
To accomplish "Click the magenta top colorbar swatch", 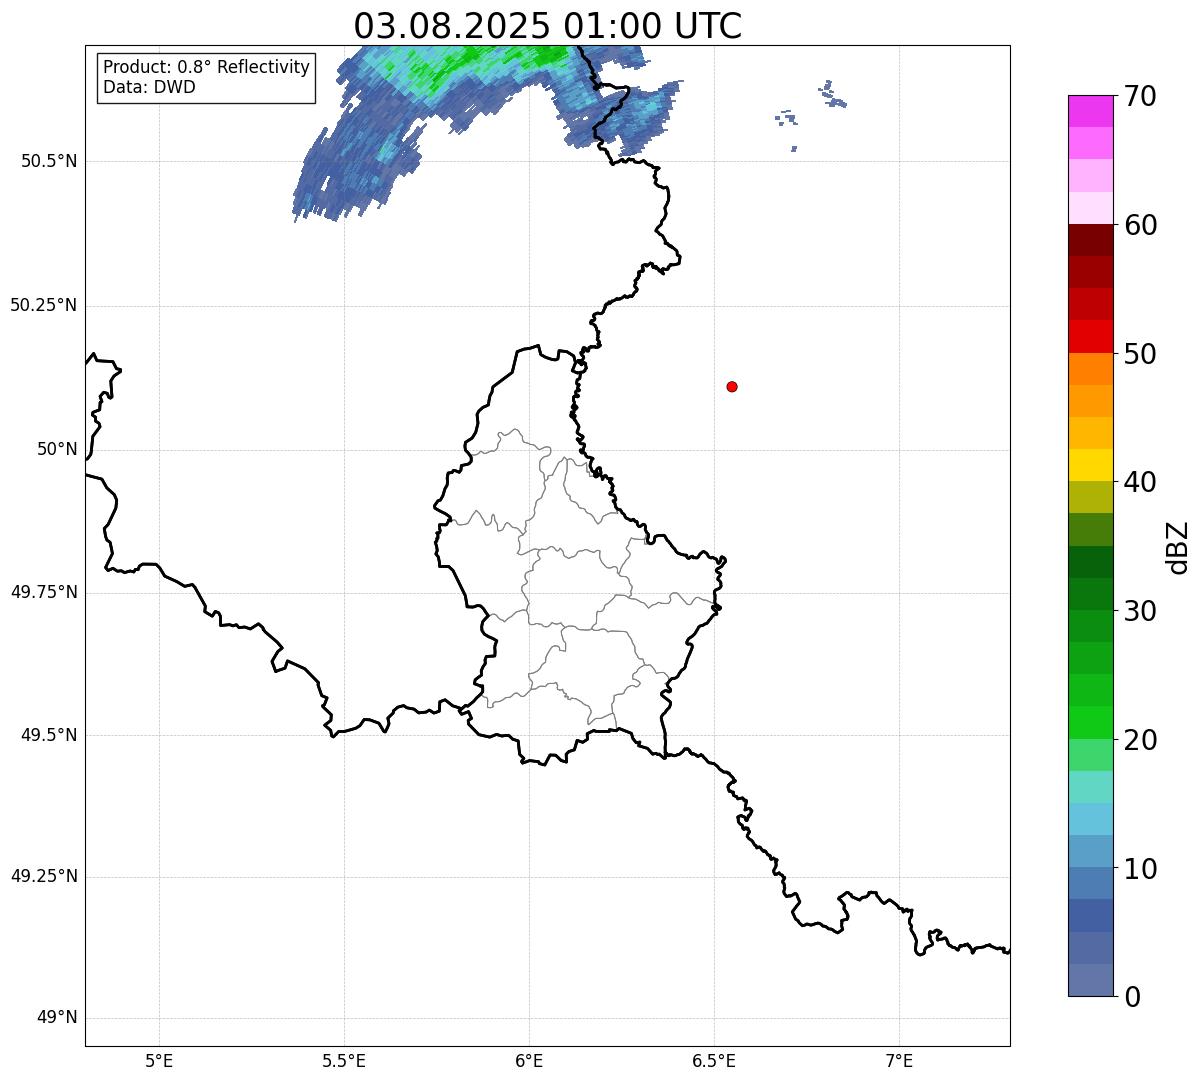I will 1090,111.
